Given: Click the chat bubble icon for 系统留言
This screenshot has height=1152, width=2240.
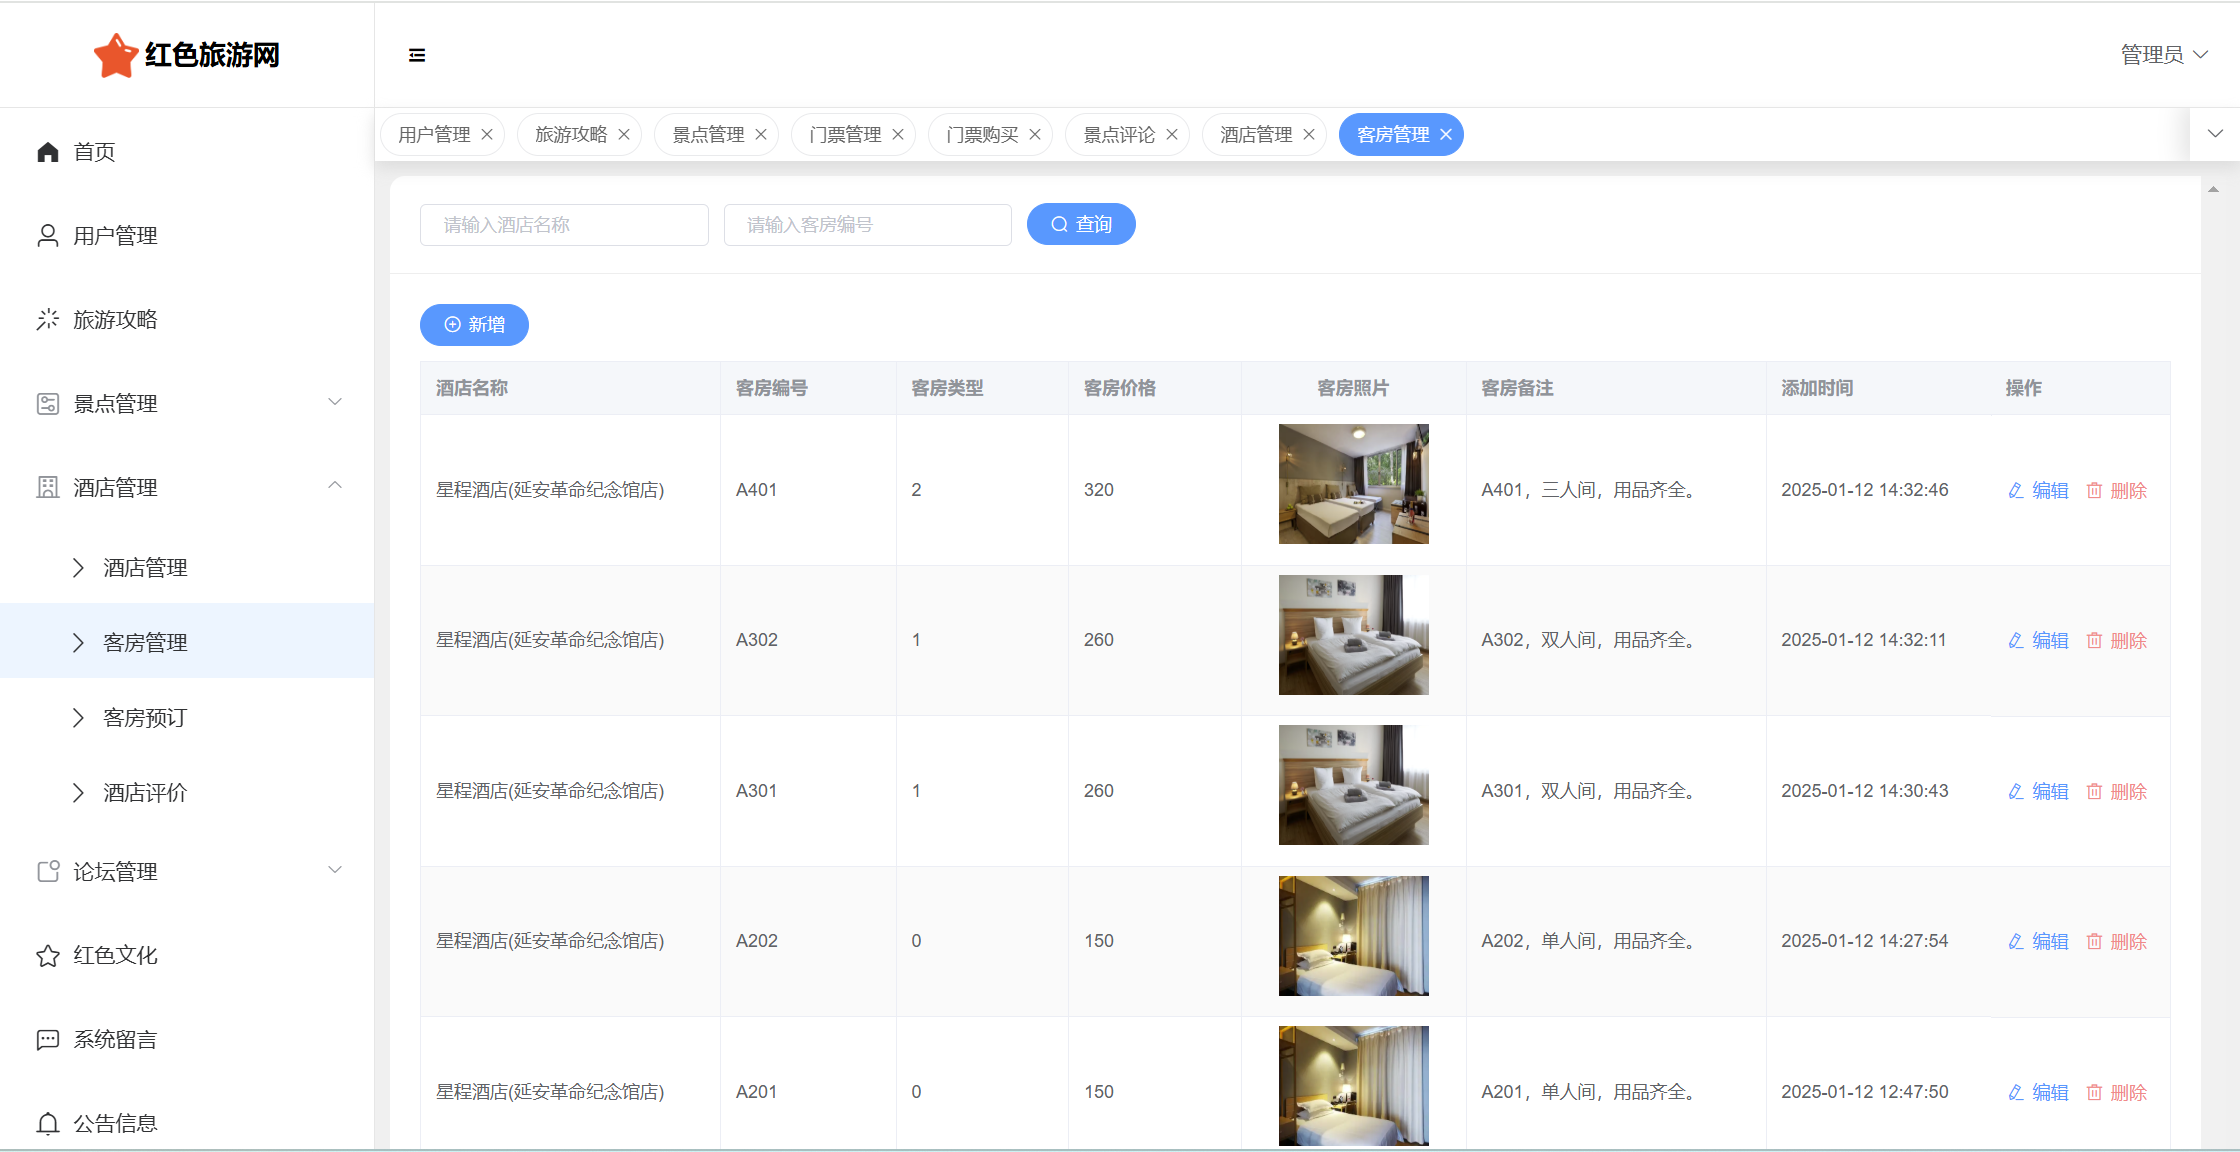Looking at the screenshot, I should point(47,1040).
